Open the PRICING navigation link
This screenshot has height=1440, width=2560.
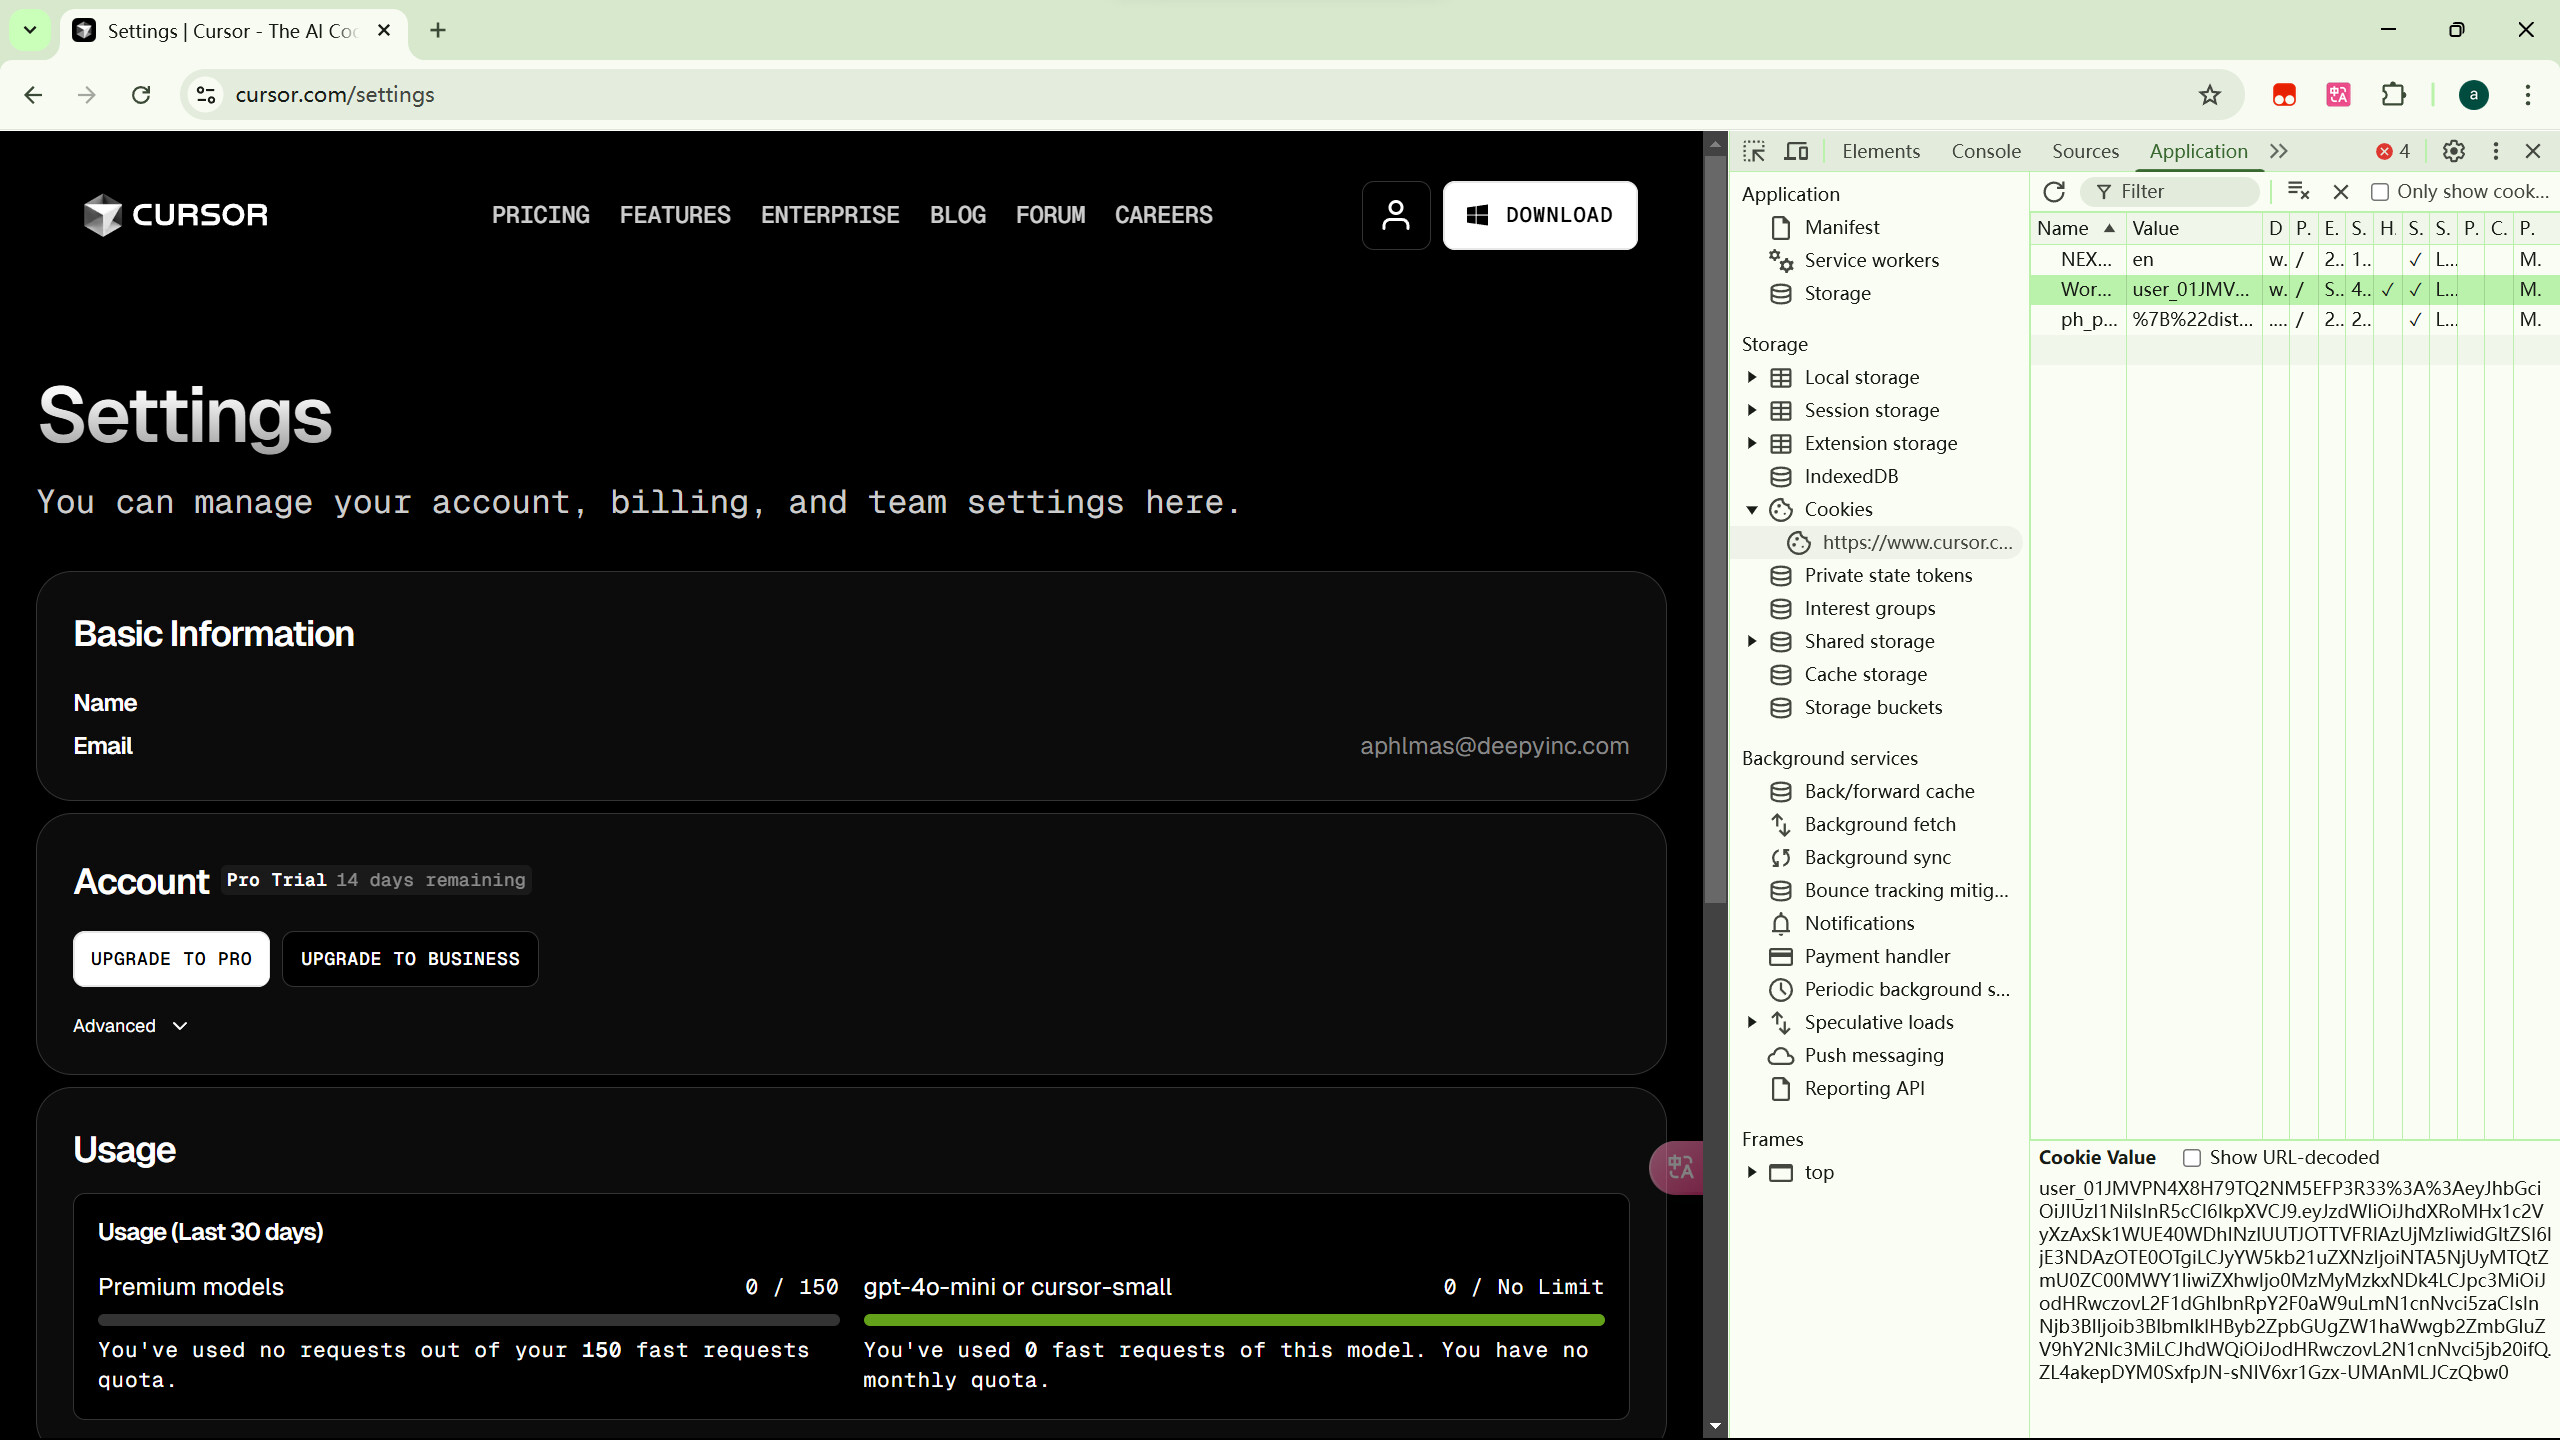(540, 215)
